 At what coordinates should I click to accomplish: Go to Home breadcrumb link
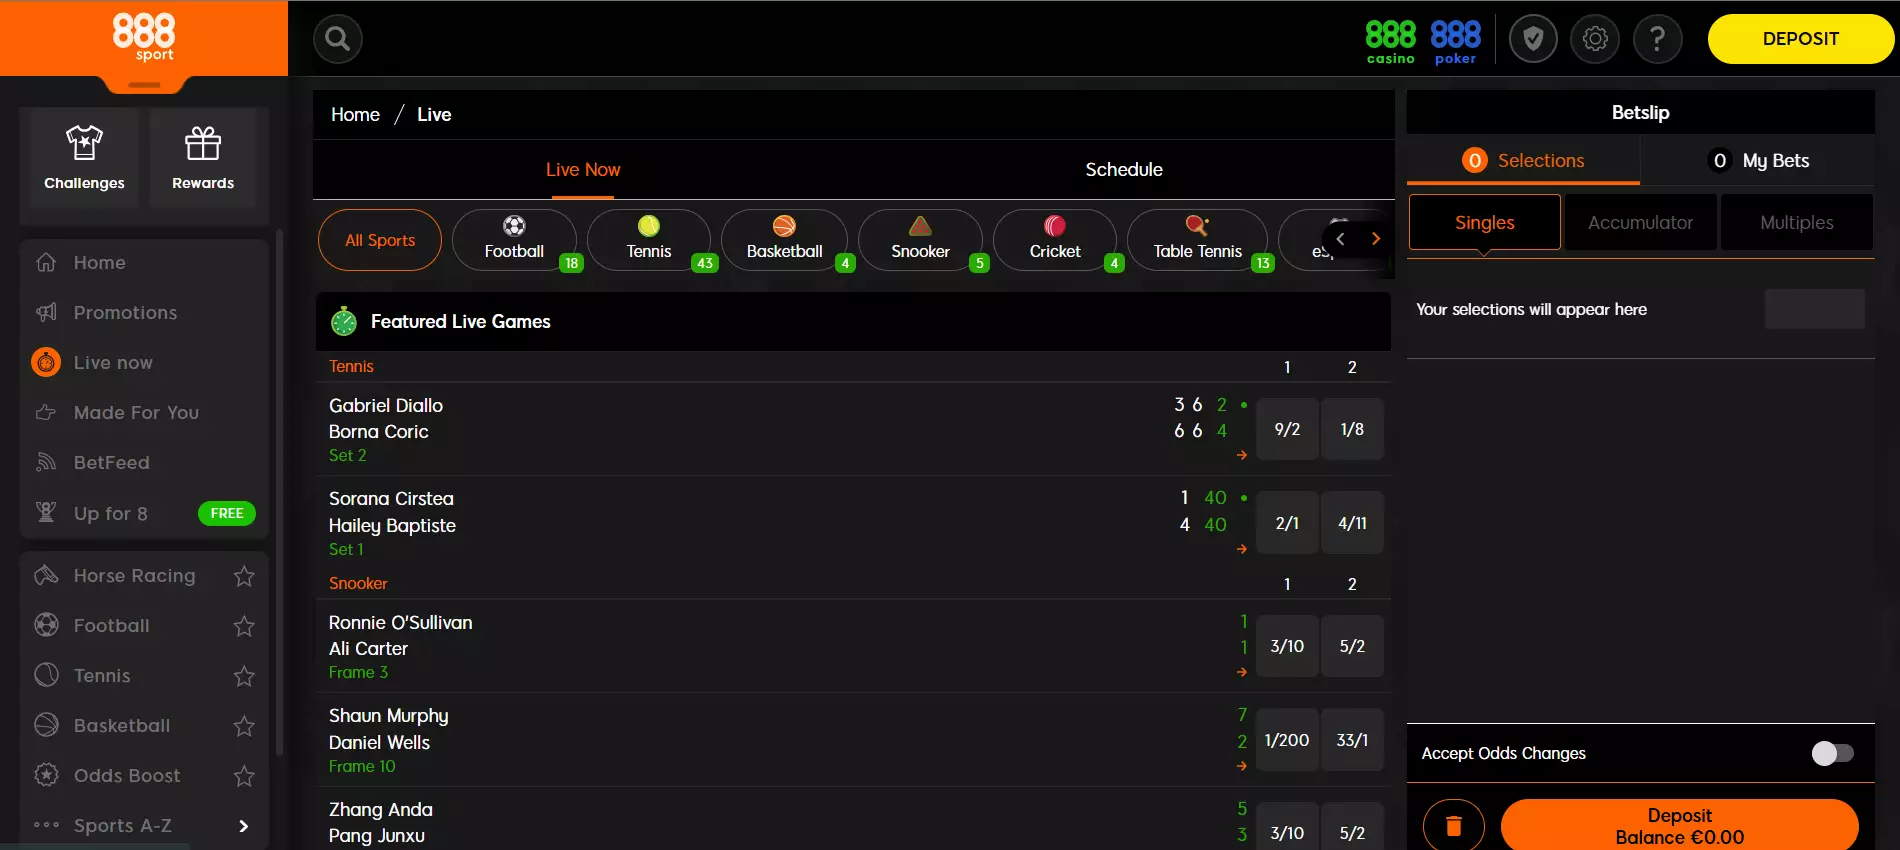click(x=355, y=115)
